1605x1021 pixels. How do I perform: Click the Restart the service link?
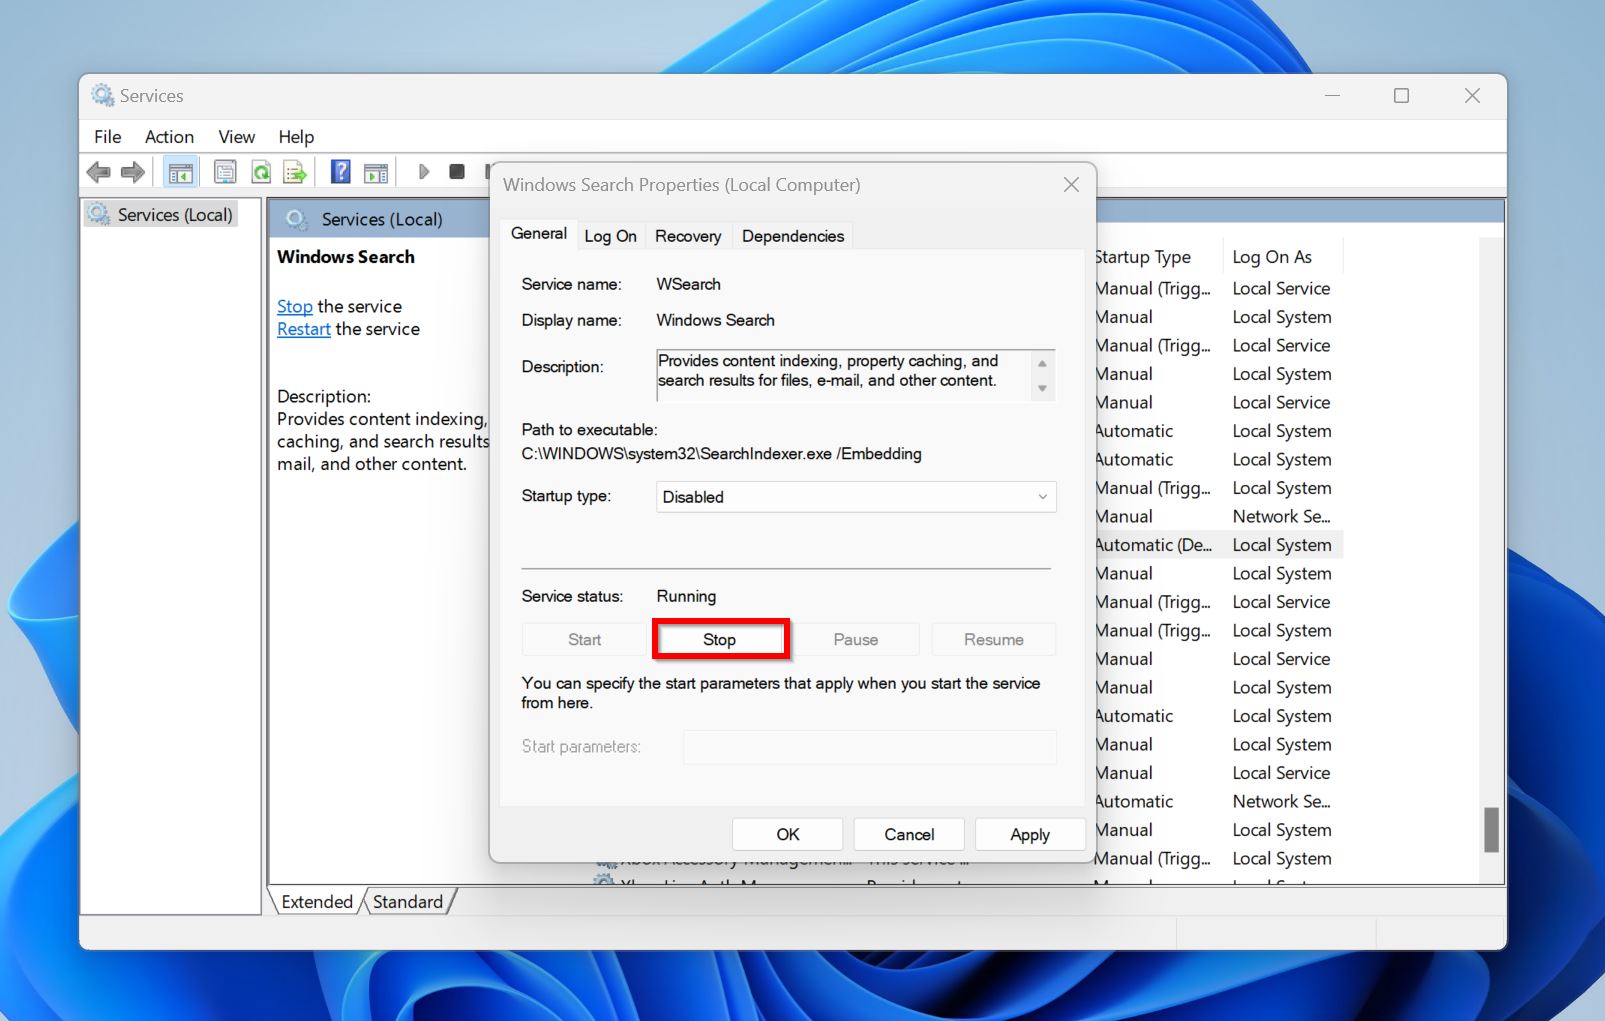(304, 330)
